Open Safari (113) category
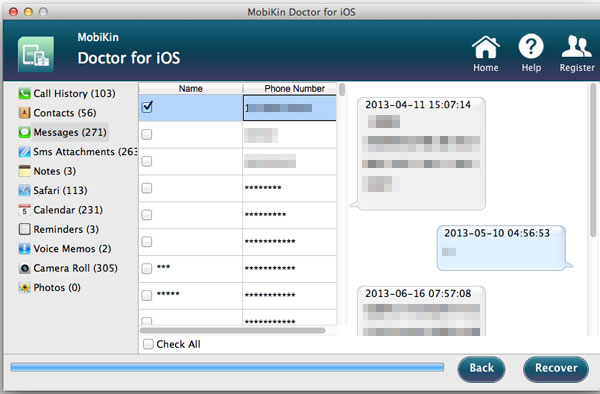600x394 pixels. 60,190
